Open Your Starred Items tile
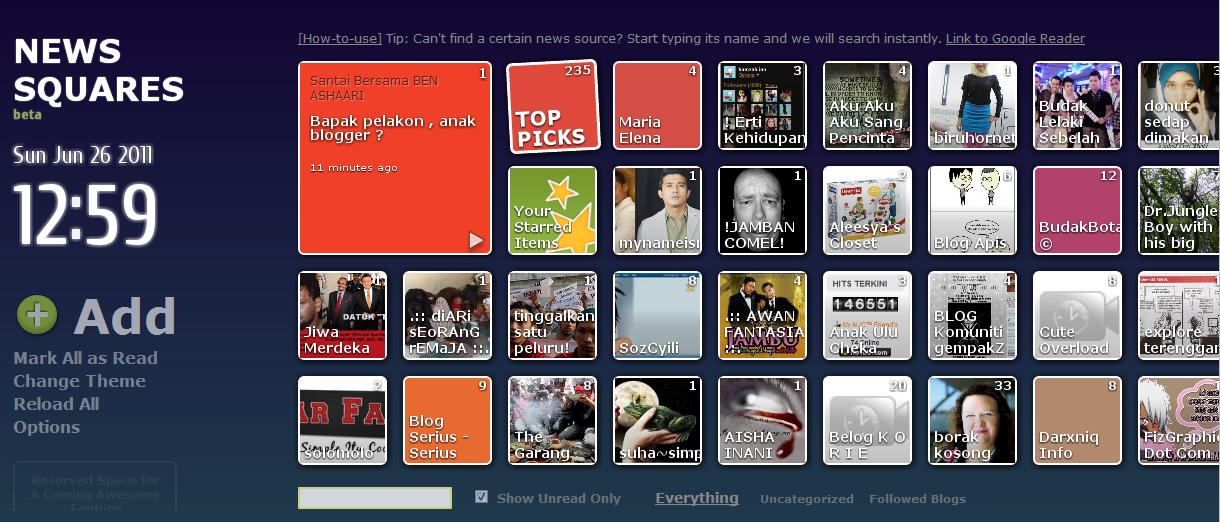The image size is (1220, 522). (x=552, y=211)
